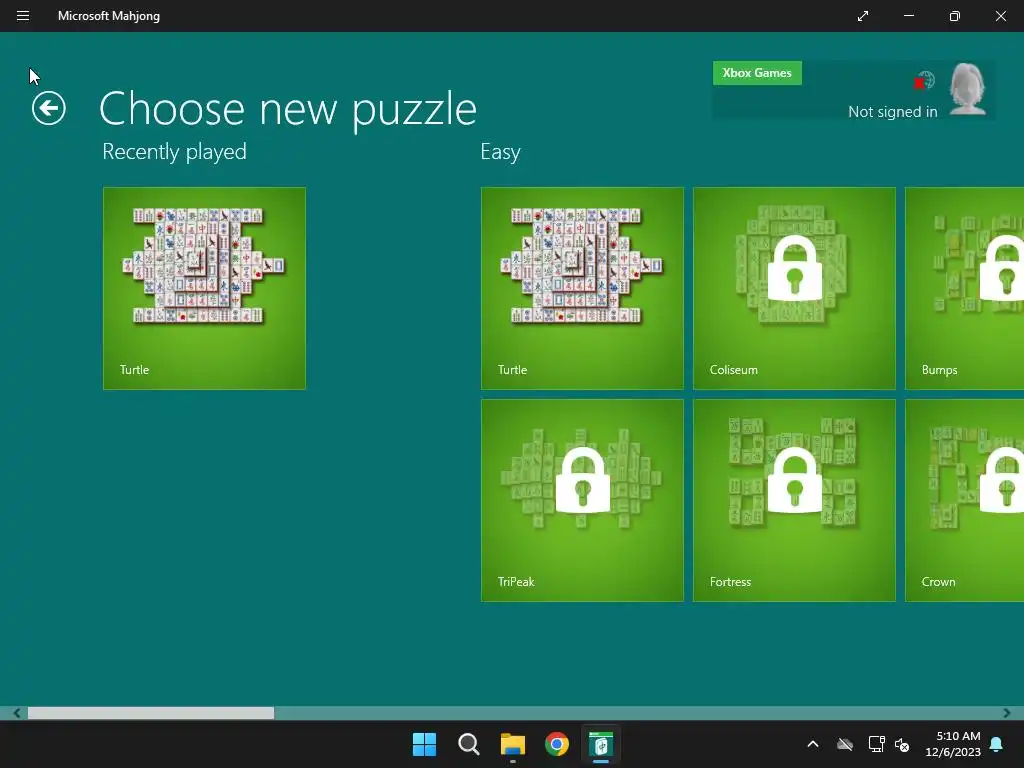
Task: Click the Microsoft Mahjong taskbar icon
Action: pyautogui.click(x=601, y=744)
